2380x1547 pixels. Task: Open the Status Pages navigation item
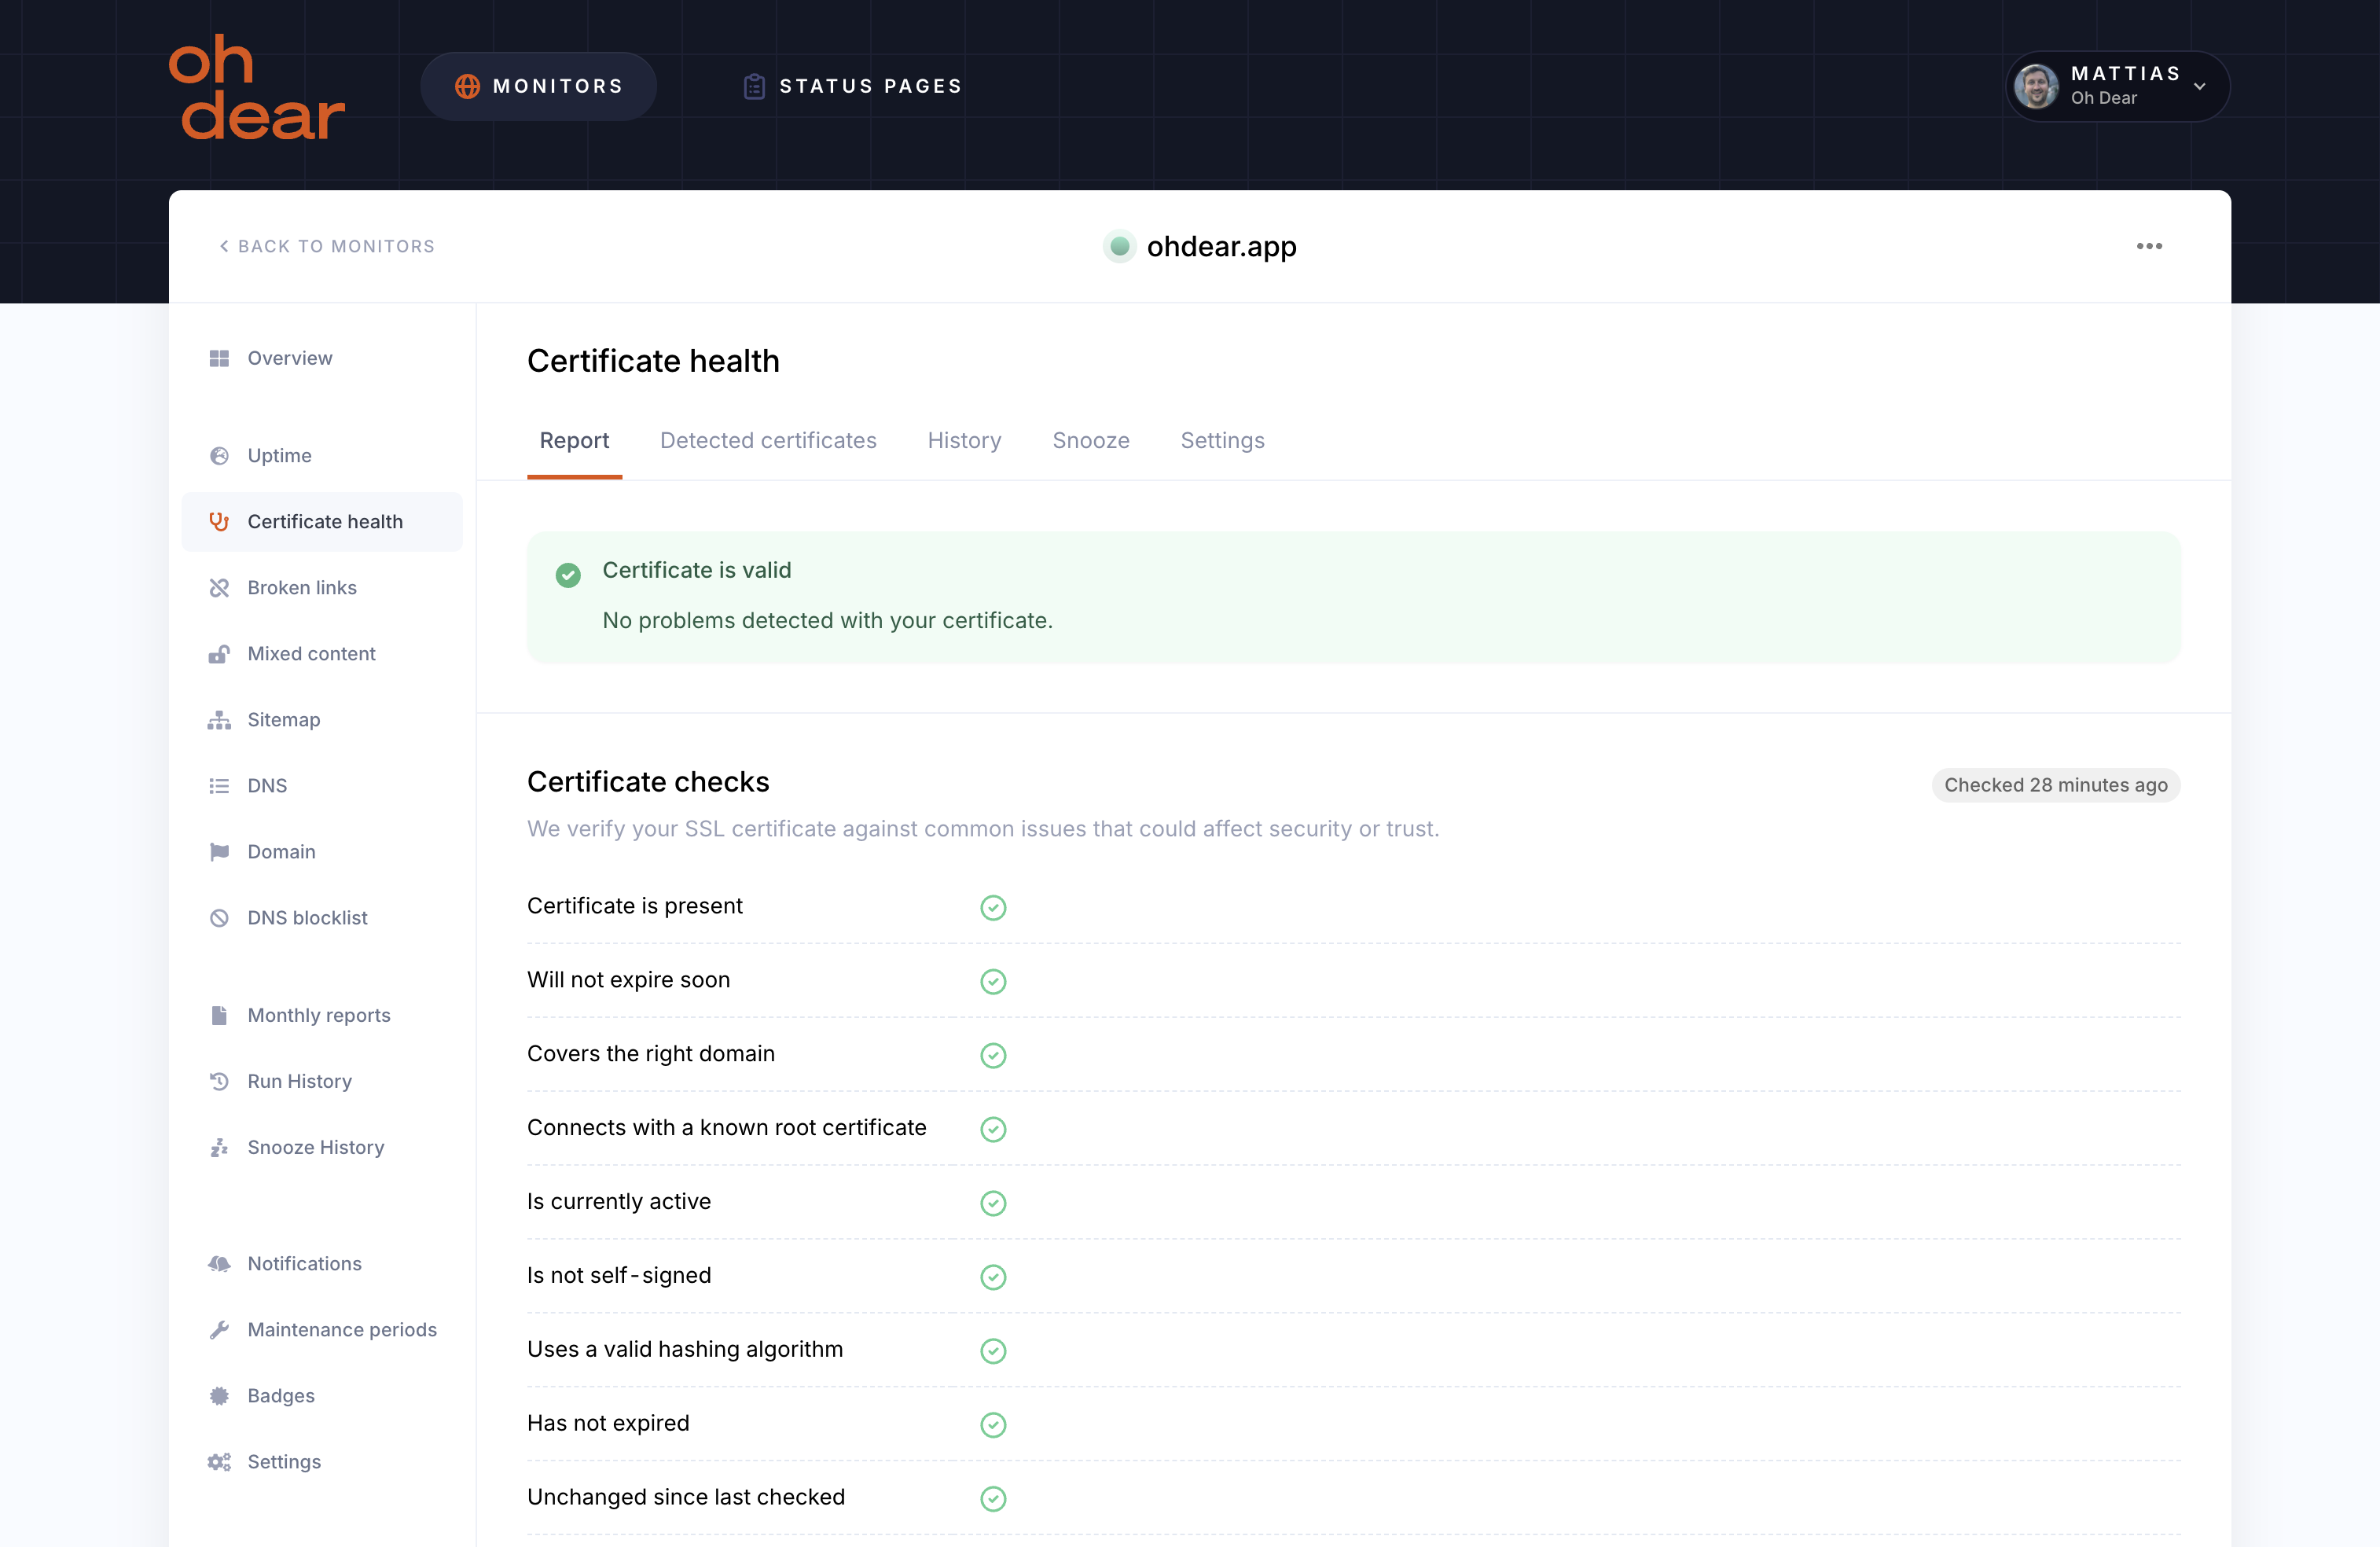[853, 86]
